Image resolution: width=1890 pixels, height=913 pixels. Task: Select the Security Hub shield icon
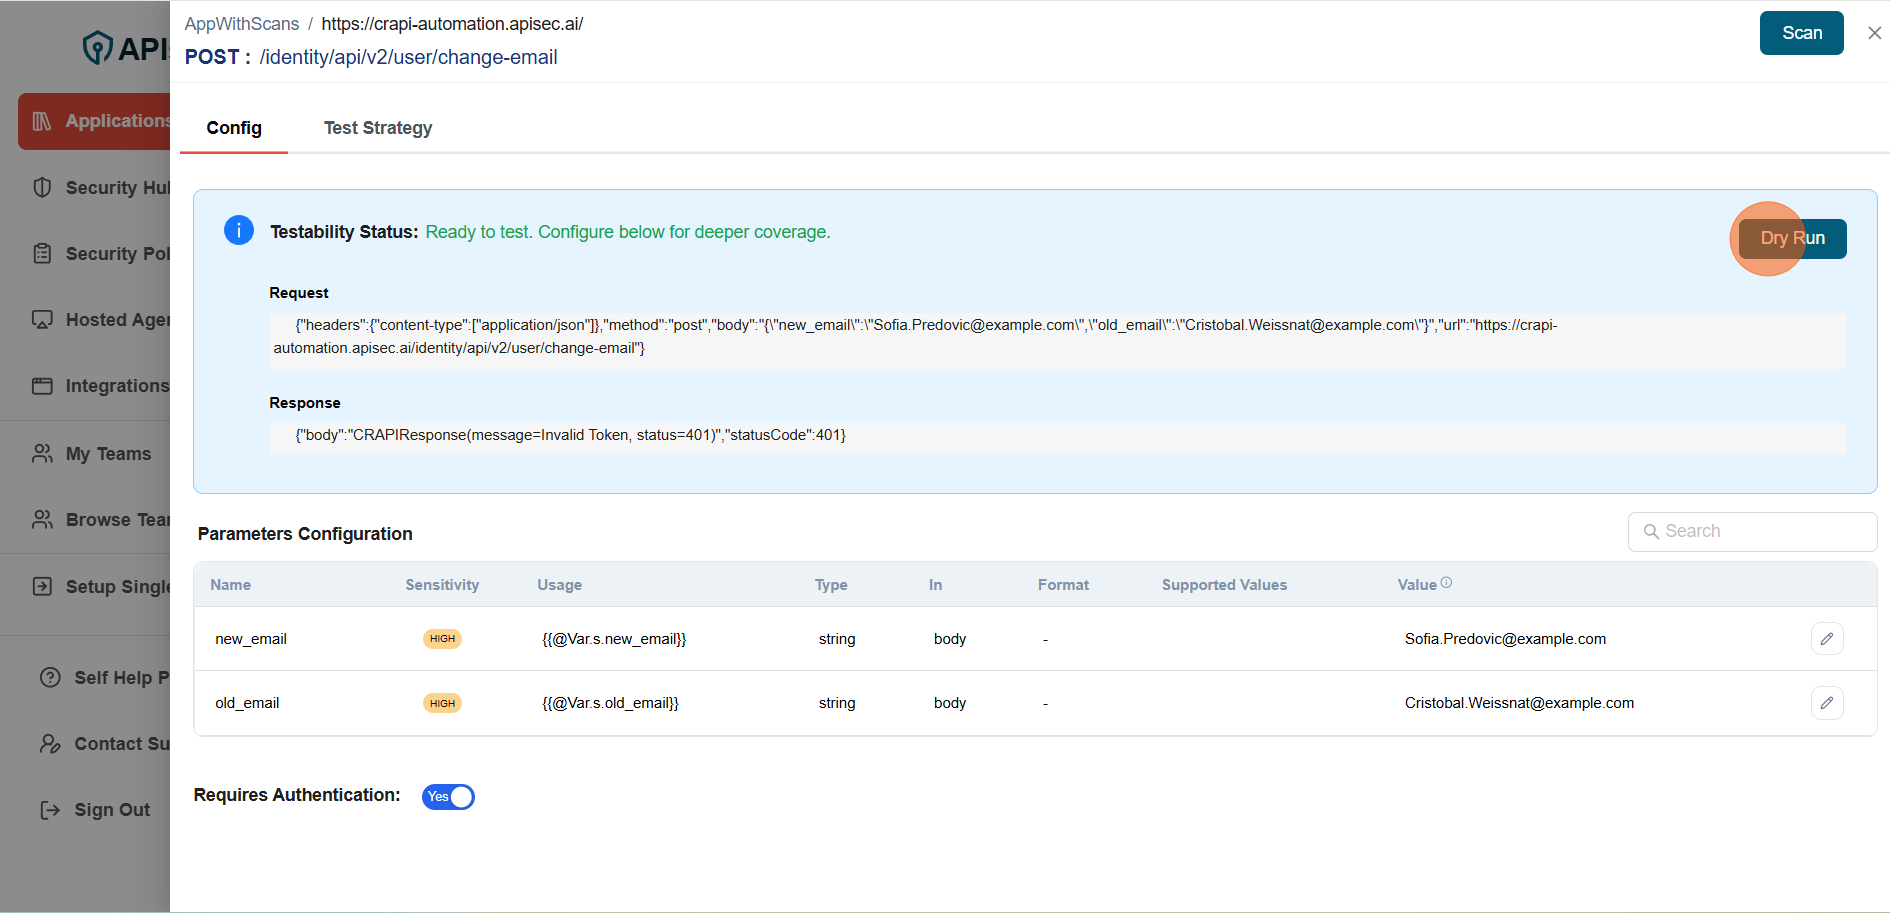click(x=42, y=188)
